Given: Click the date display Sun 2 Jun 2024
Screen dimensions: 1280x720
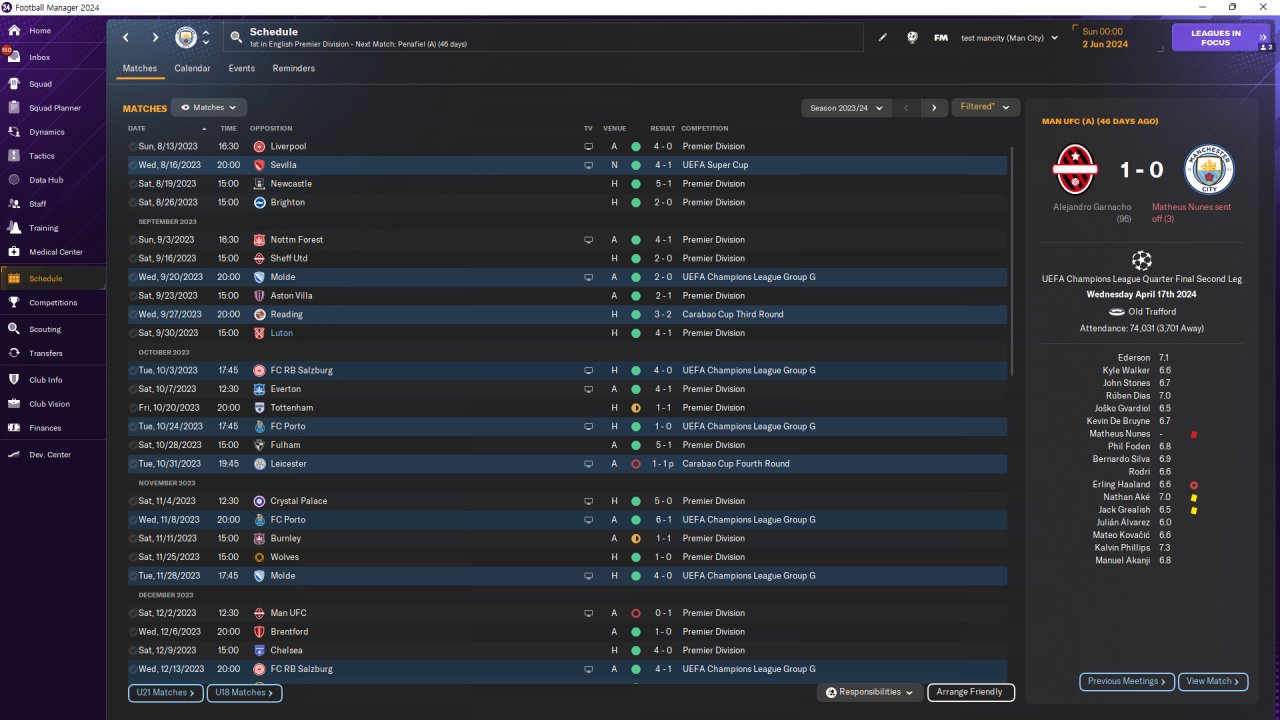Looking at the screenshot, I should (1105, 38).
